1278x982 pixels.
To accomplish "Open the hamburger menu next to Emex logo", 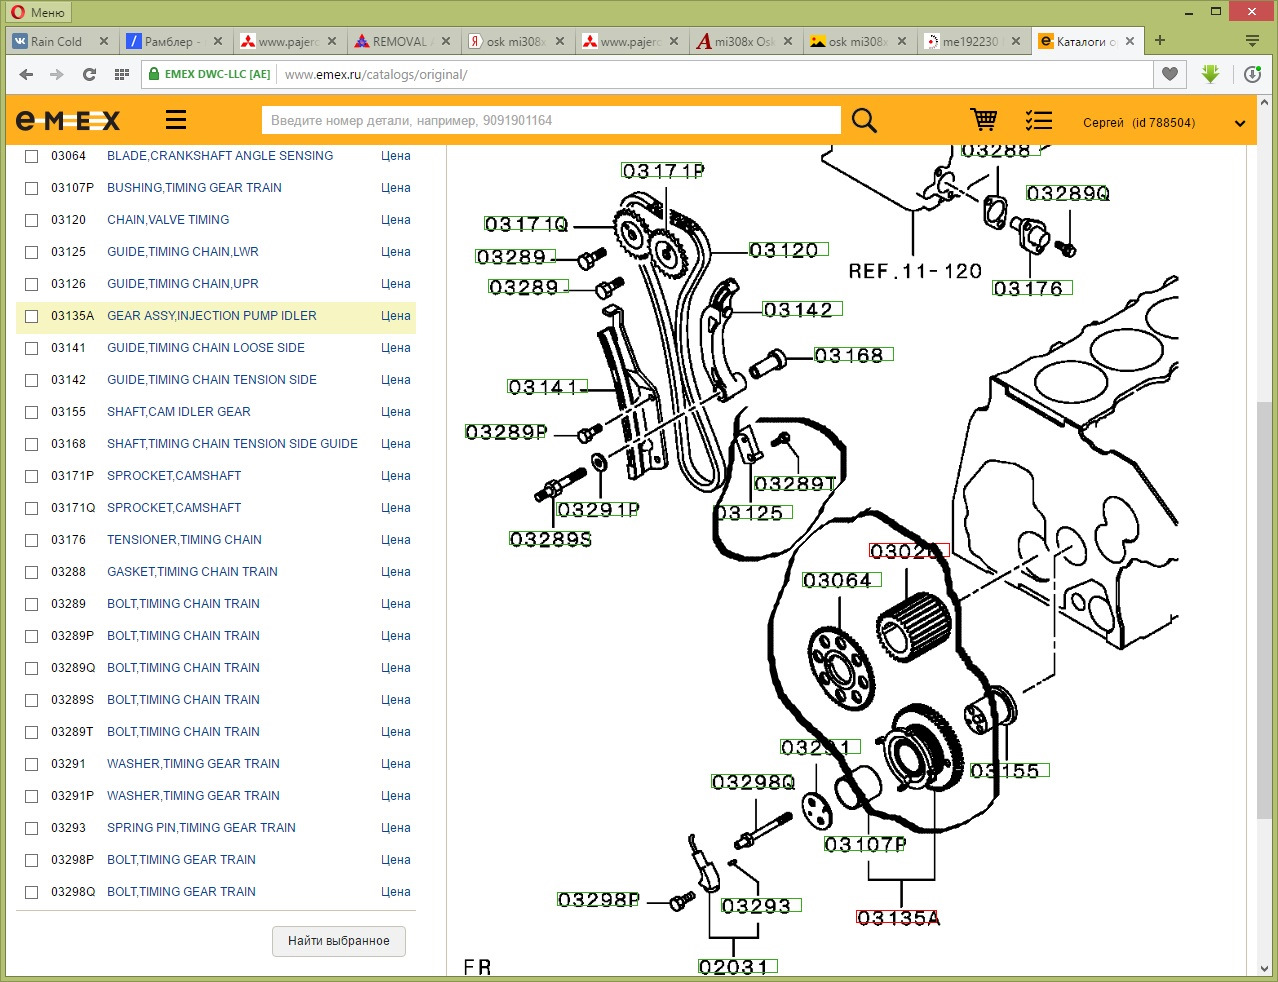I will pos(176,120).
